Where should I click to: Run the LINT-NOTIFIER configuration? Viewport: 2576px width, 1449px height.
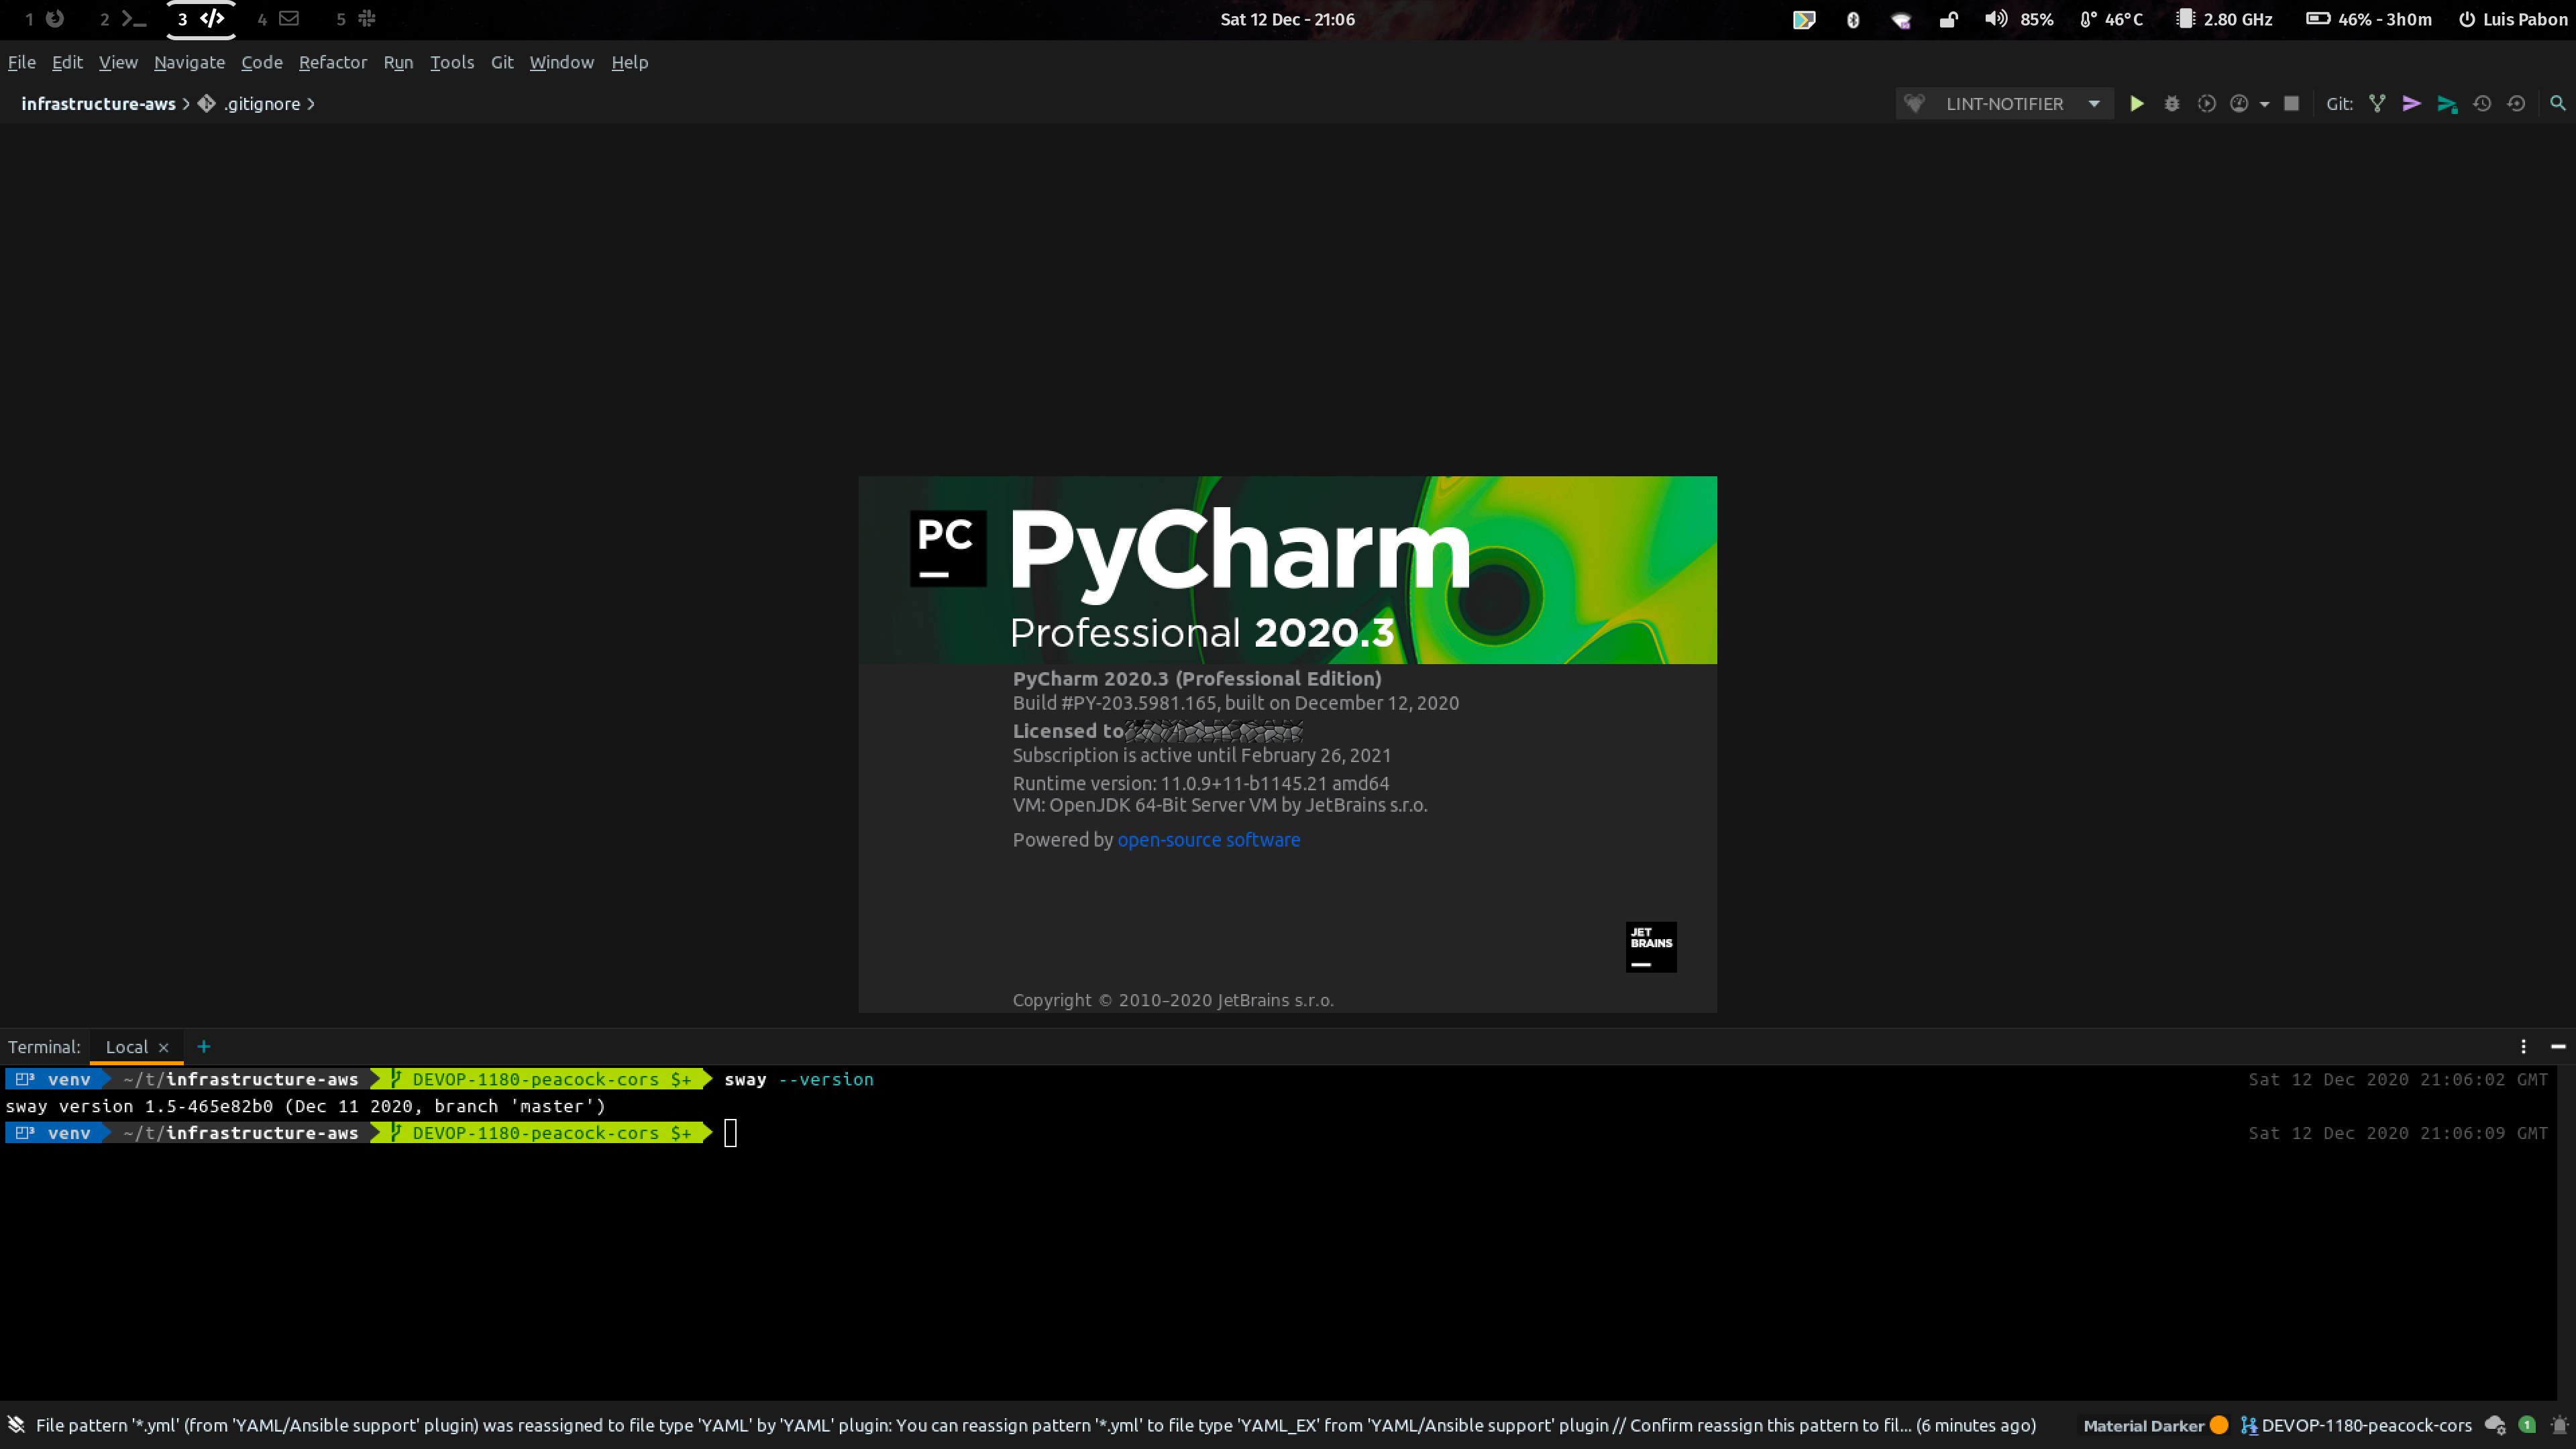click(2136, 104)
